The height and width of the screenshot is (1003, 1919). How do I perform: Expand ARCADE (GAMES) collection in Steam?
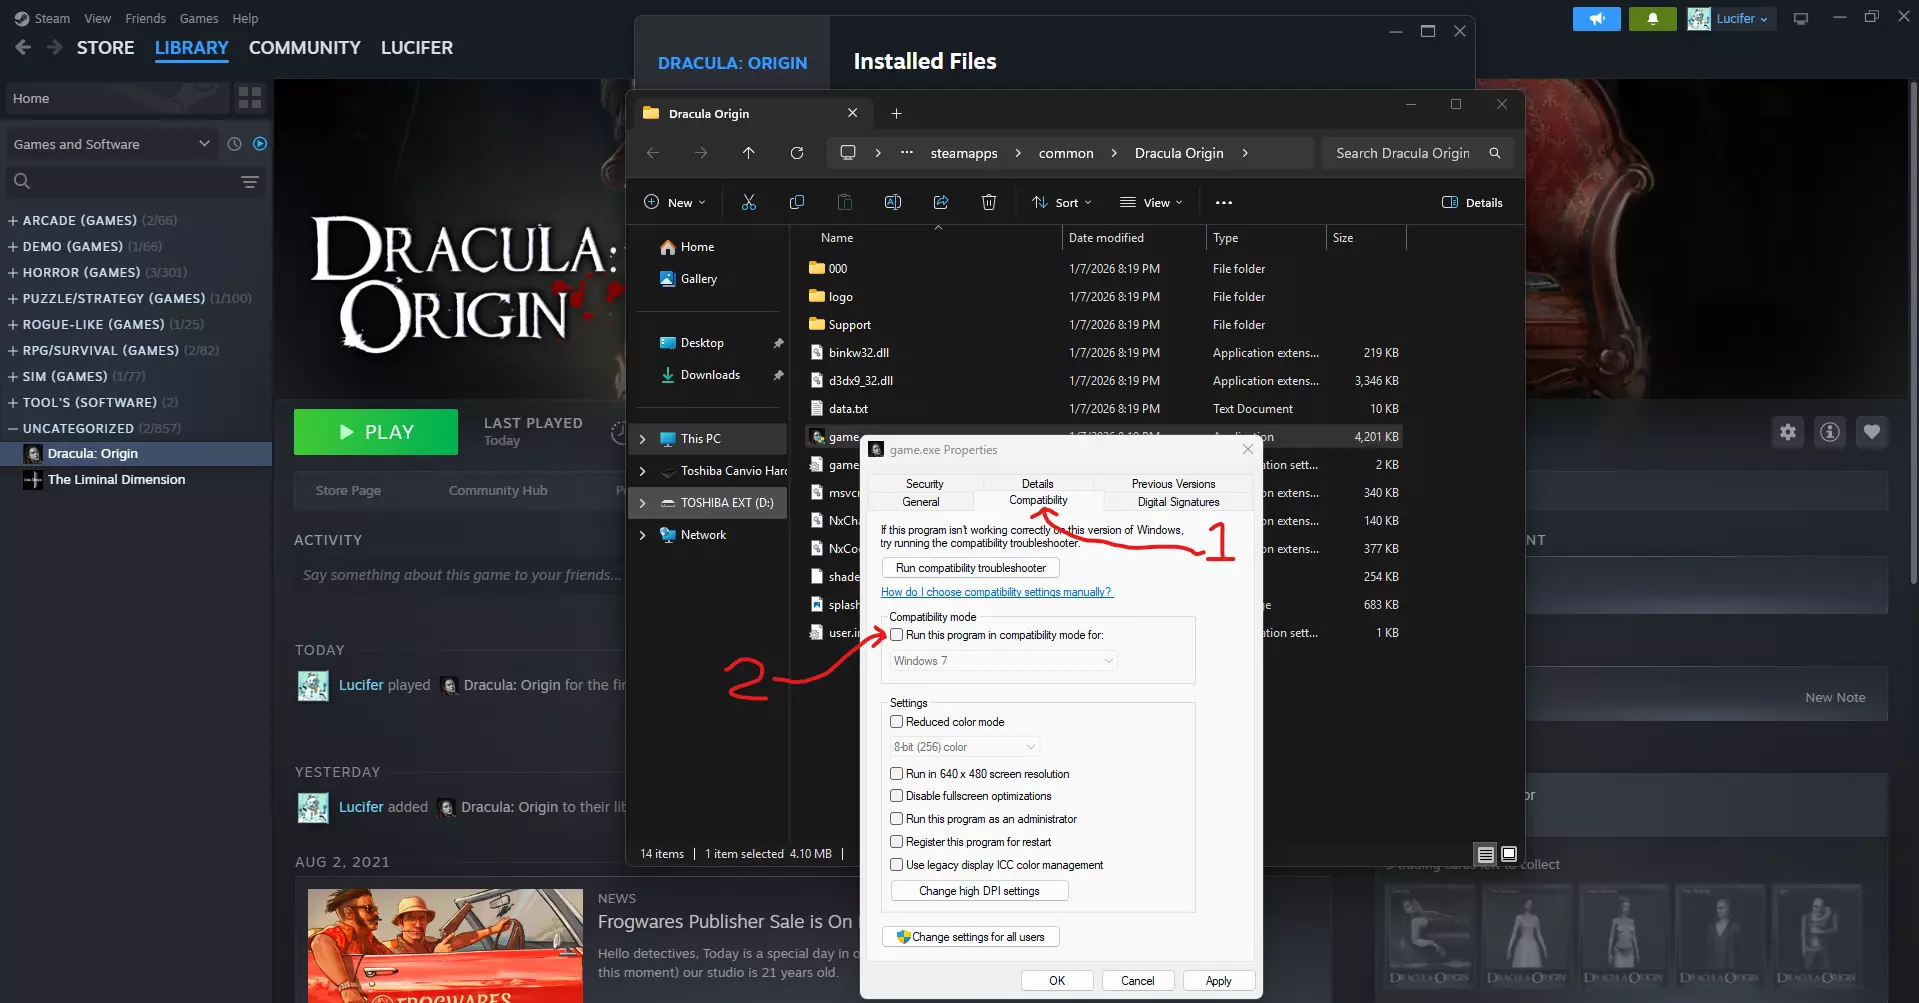[x=13, y=220]
